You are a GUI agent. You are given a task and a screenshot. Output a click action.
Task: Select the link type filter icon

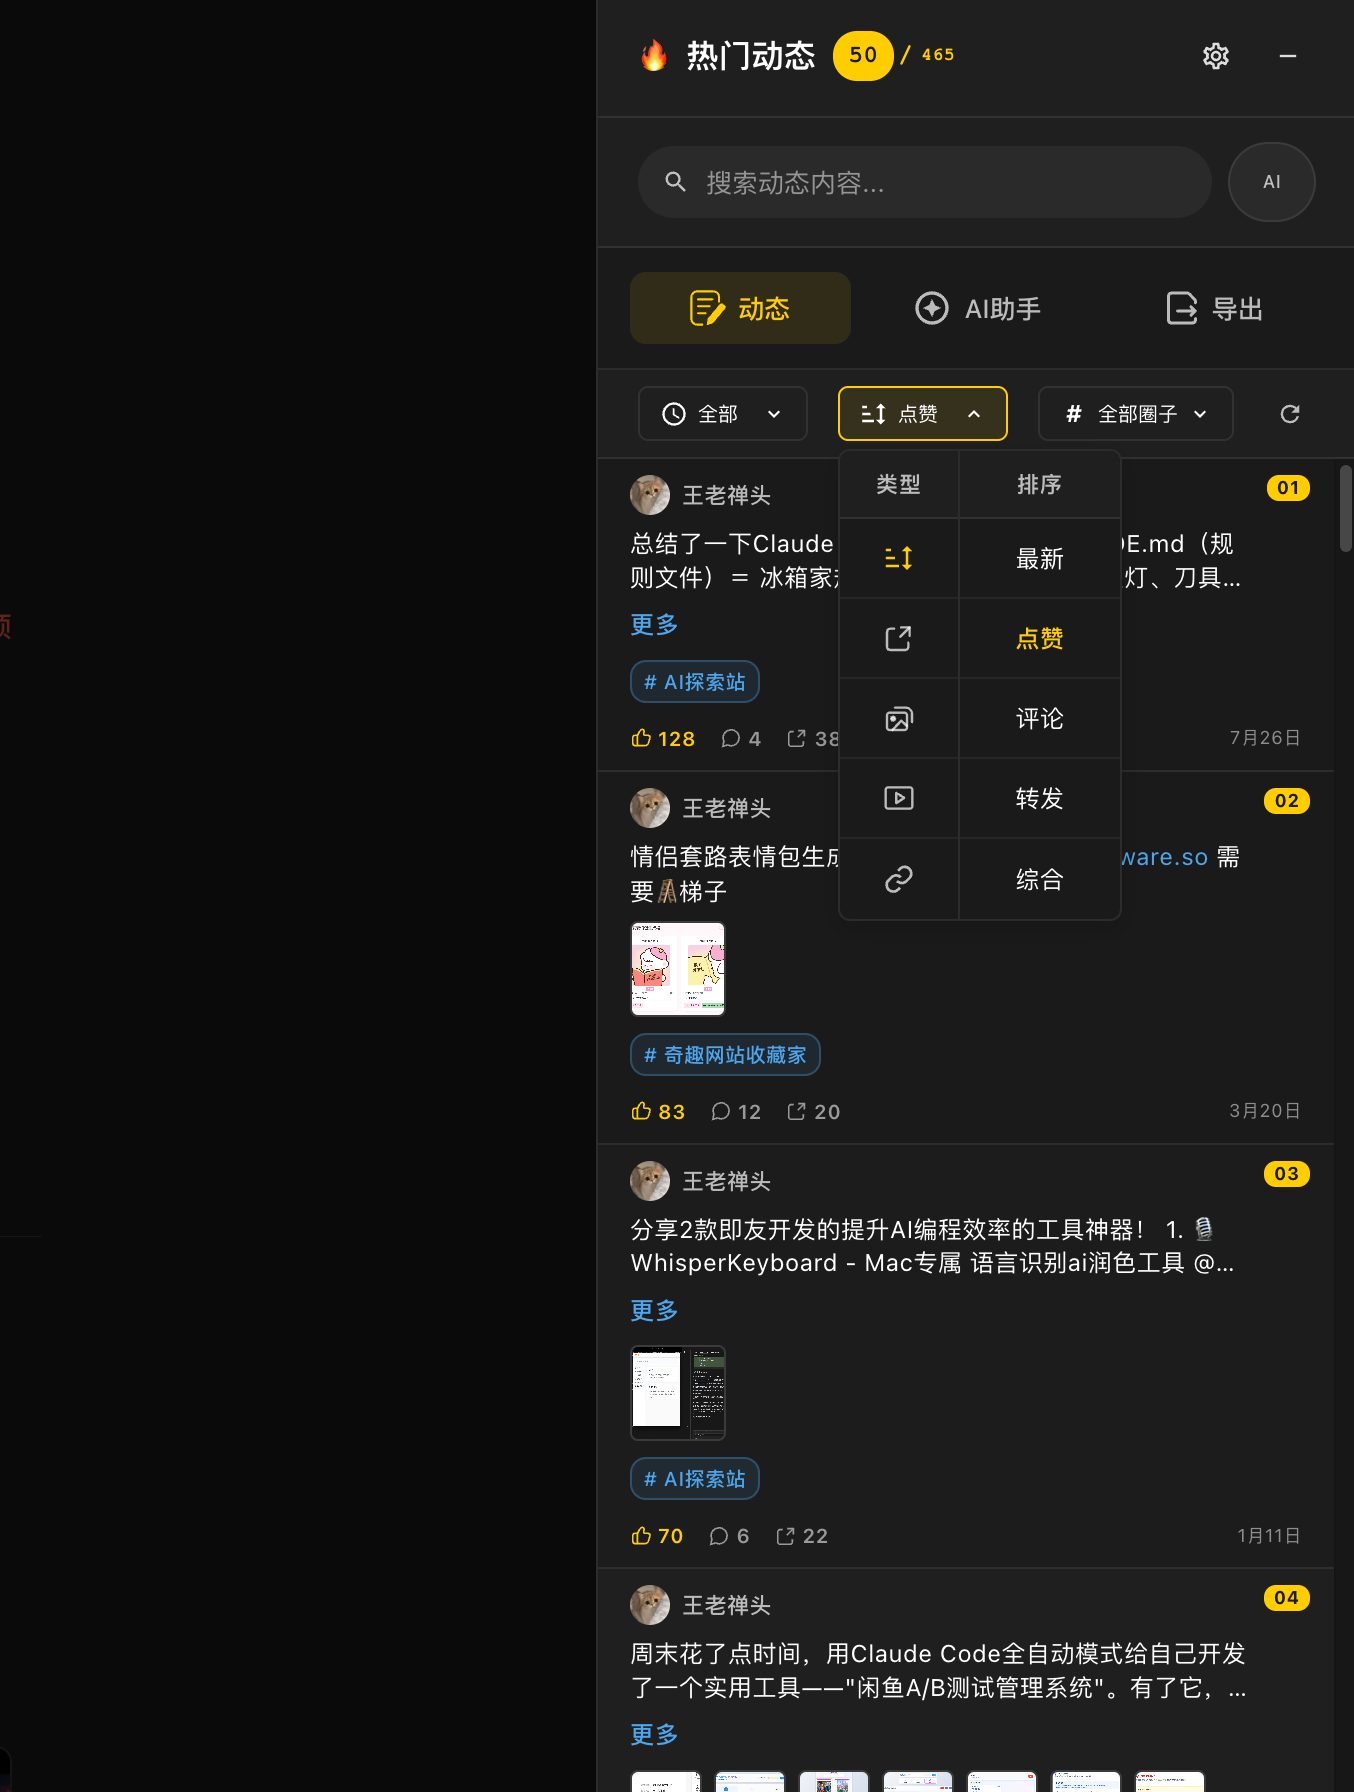[898, 879]
